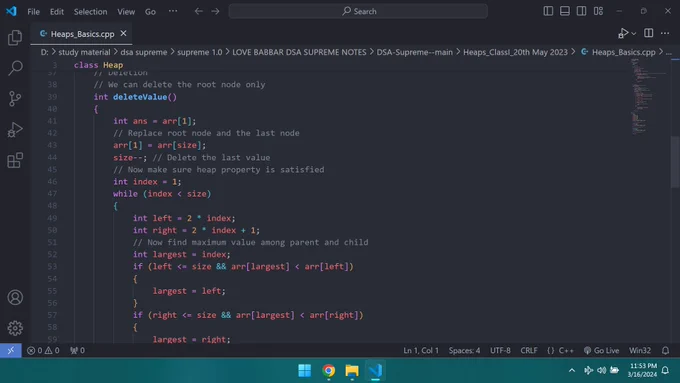Image resolution: width=680 pixels, height=383 pixels.
Task: Start the Go Live server
Action: [601, 350]
